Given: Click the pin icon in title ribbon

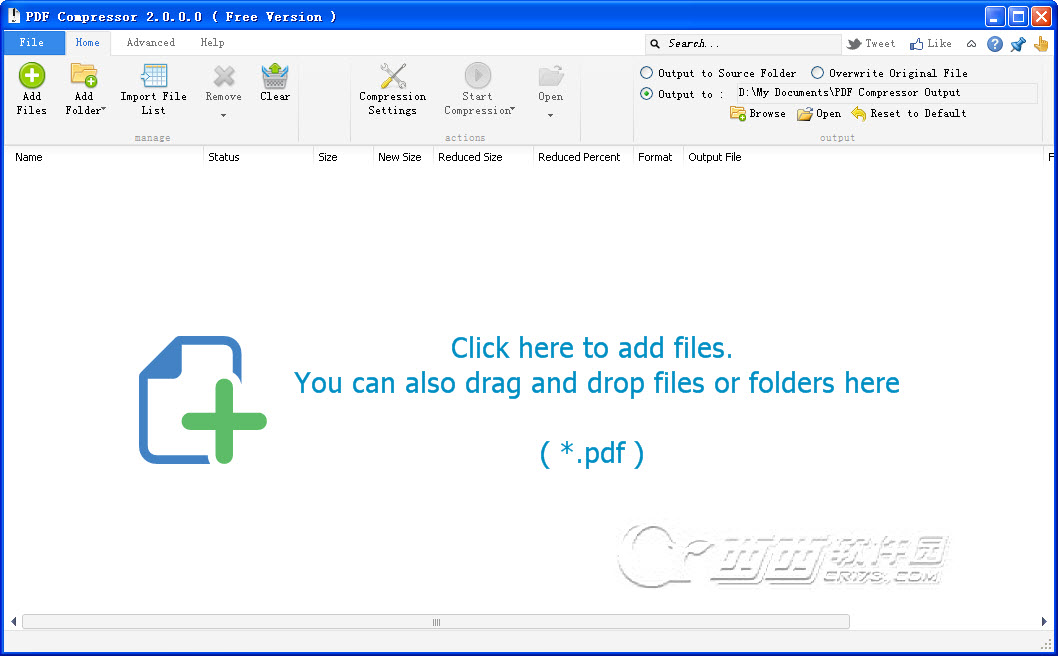Looking at the screenshot, I should coord(1018,44).
